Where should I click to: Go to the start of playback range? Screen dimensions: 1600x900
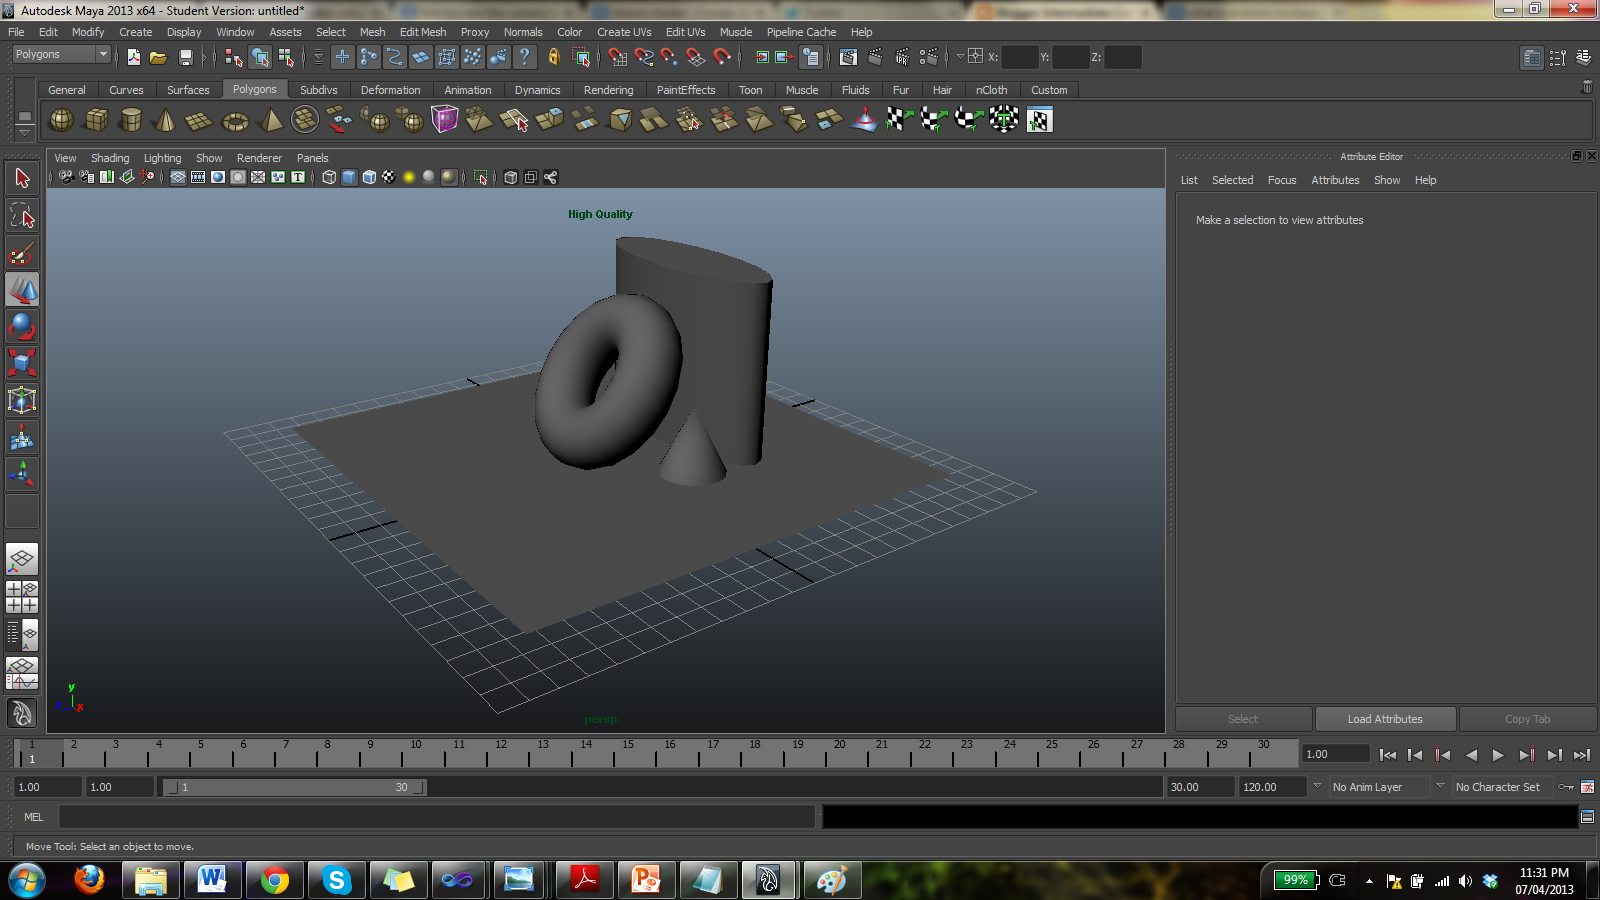click(1387, 755)
